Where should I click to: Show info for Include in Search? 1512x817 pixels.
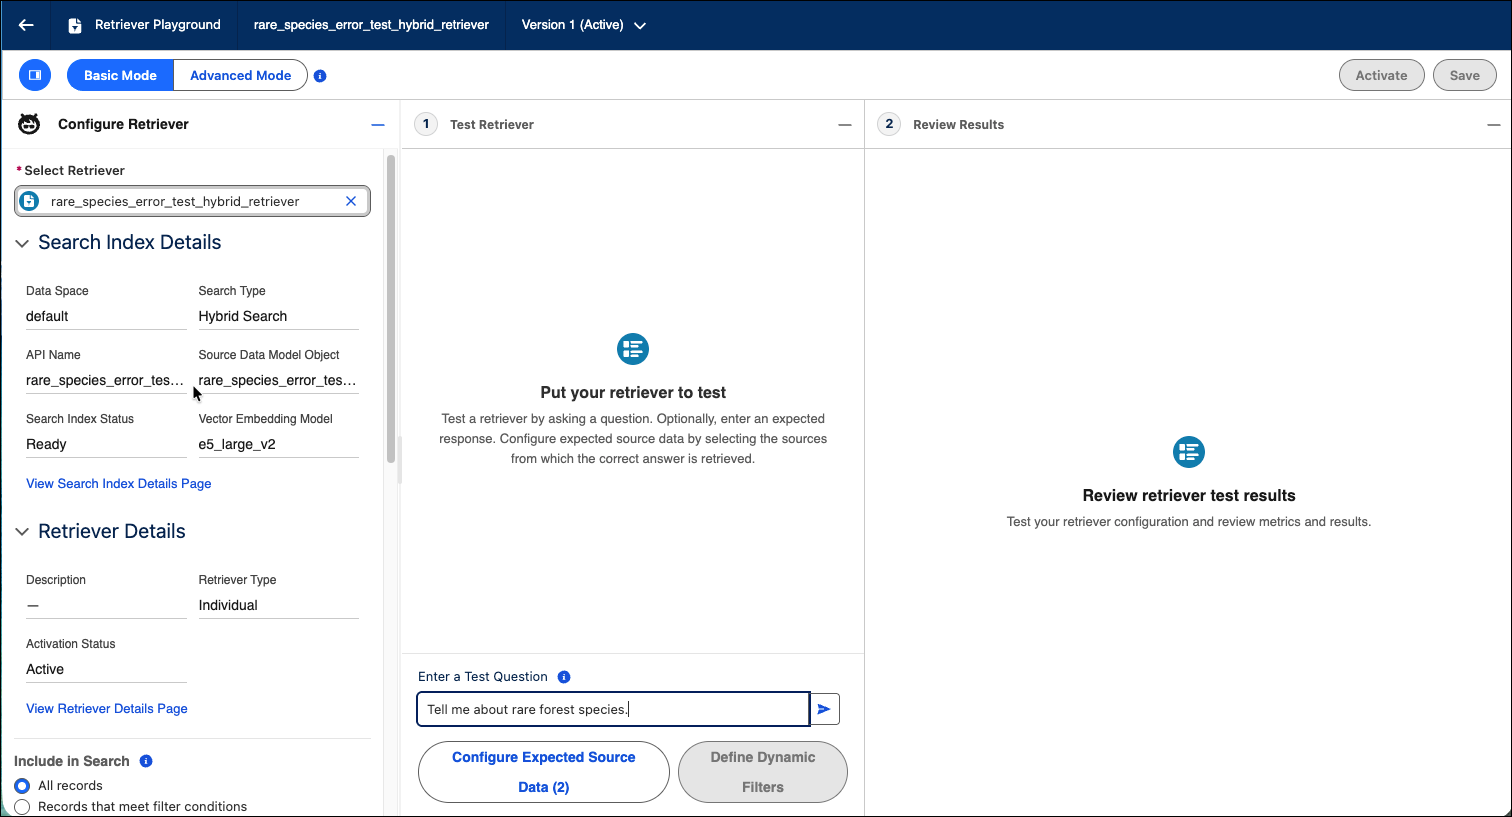click(146, 761)
